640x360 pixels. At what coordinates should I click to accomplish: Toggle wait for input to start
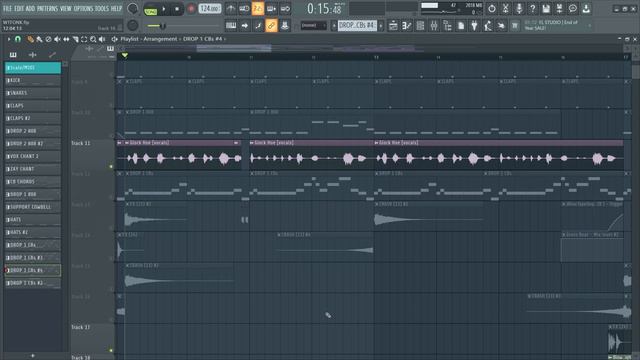pyautogui.click(x=244, y=9)
